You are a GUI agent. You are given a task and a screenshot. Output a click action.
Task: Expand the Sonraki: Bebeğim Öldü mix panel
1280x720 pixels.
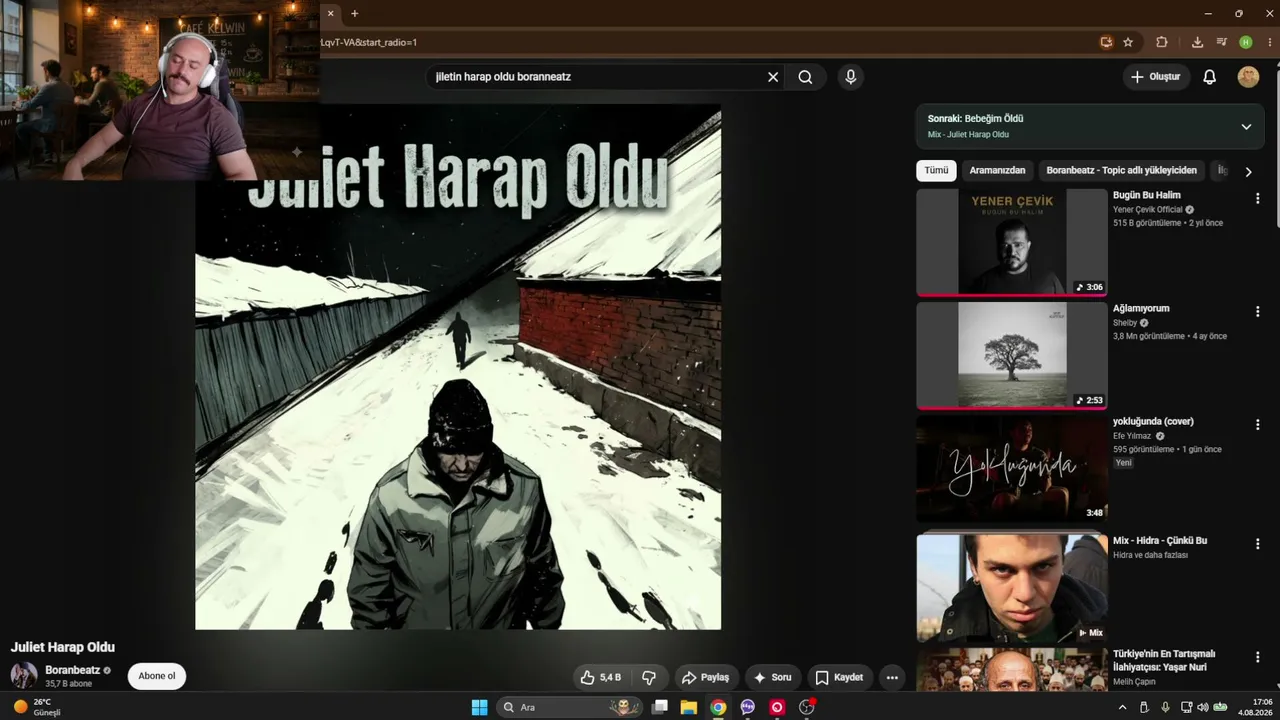click(x=1246, y=126)
